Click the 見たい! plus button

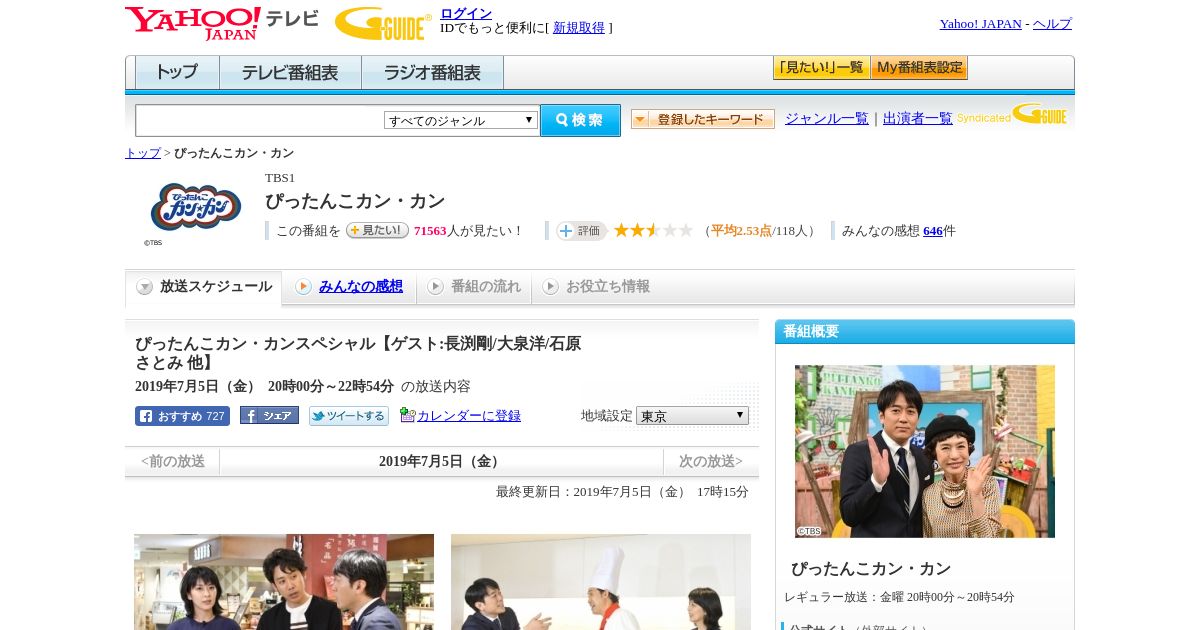point(377,230)
